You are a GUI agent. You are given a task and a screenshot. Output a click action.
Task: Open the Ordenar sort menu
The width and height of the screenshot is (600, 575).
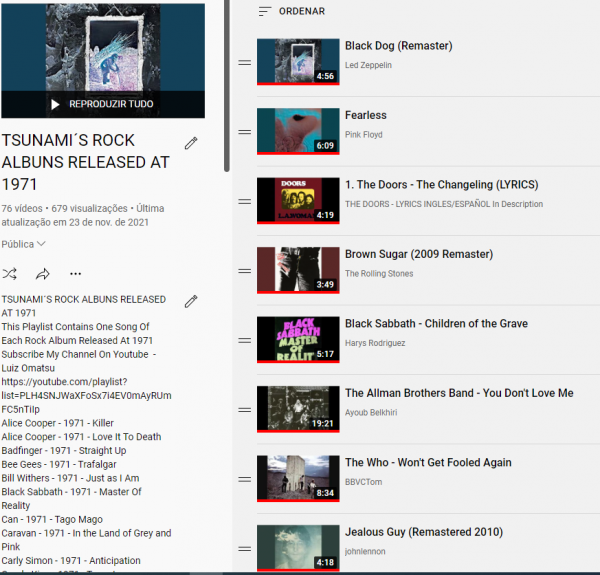click(x=291, y=11)
